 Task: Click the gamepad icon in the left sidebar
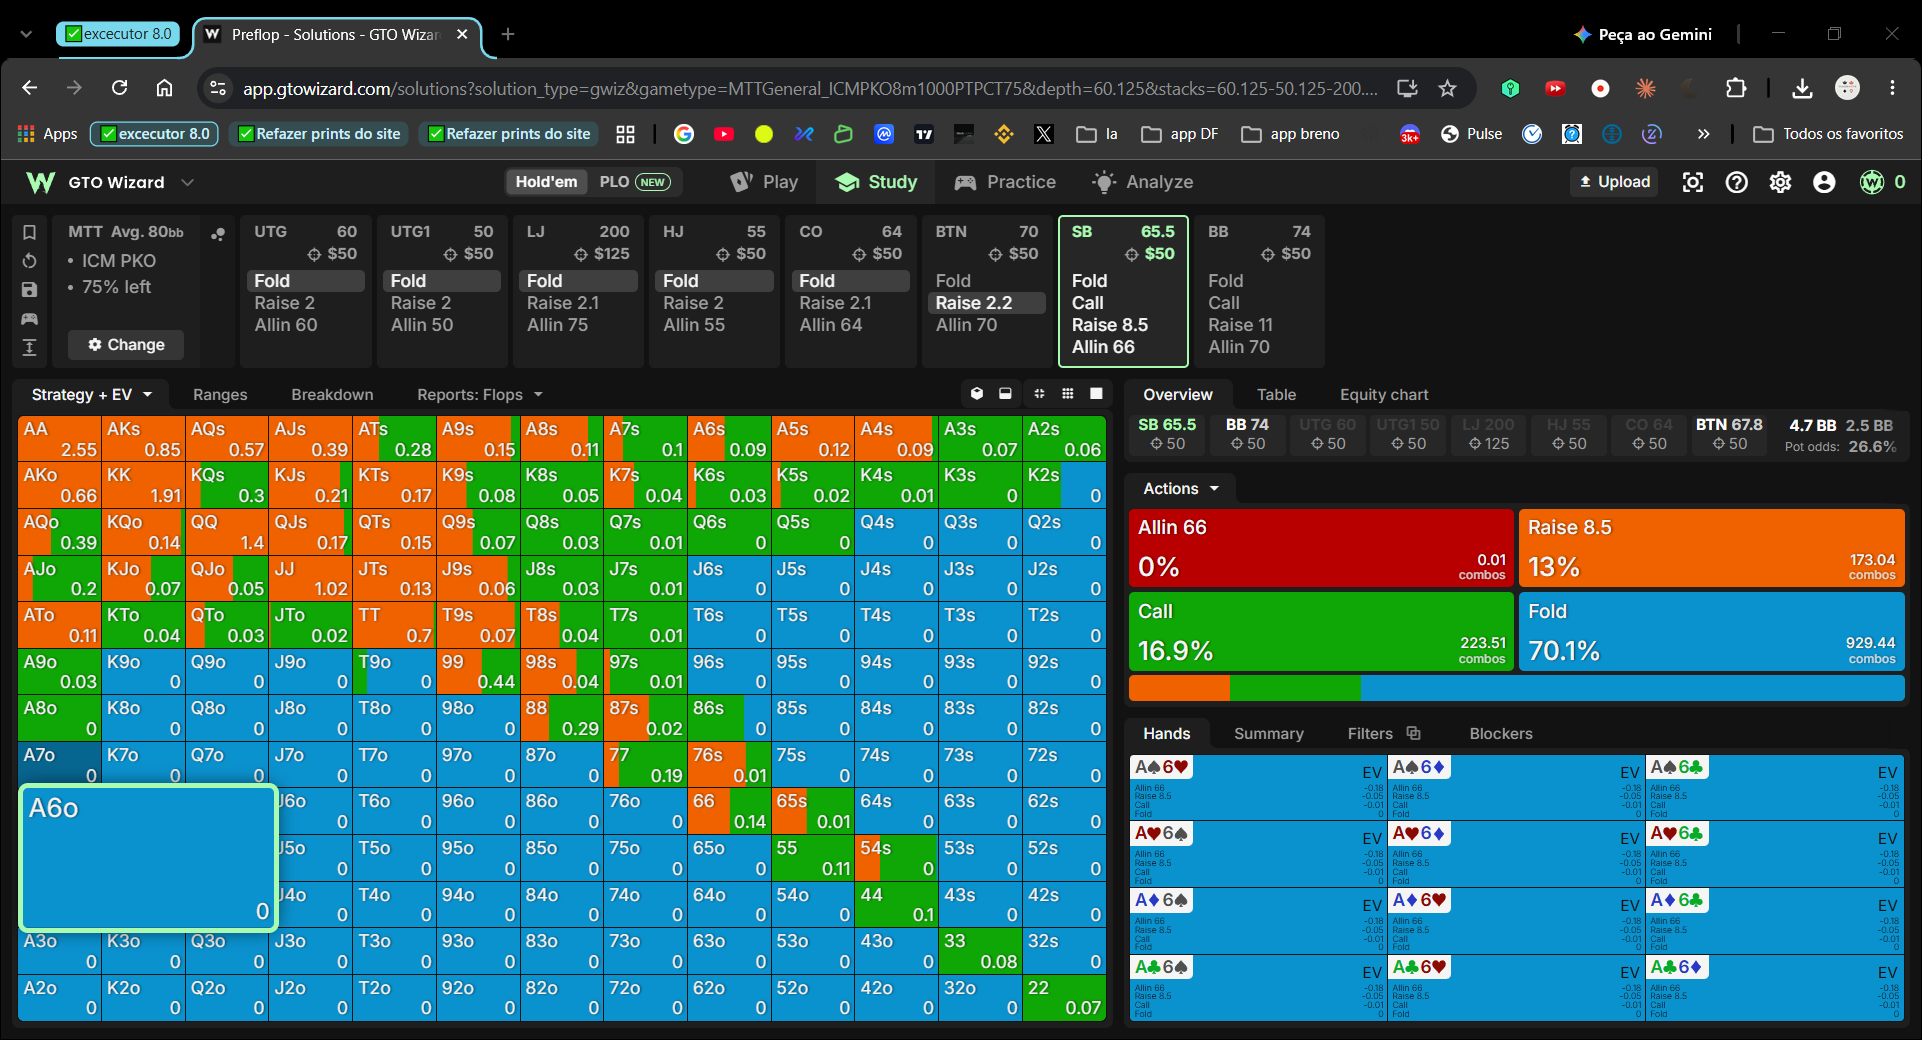click(x=29, y=319)
